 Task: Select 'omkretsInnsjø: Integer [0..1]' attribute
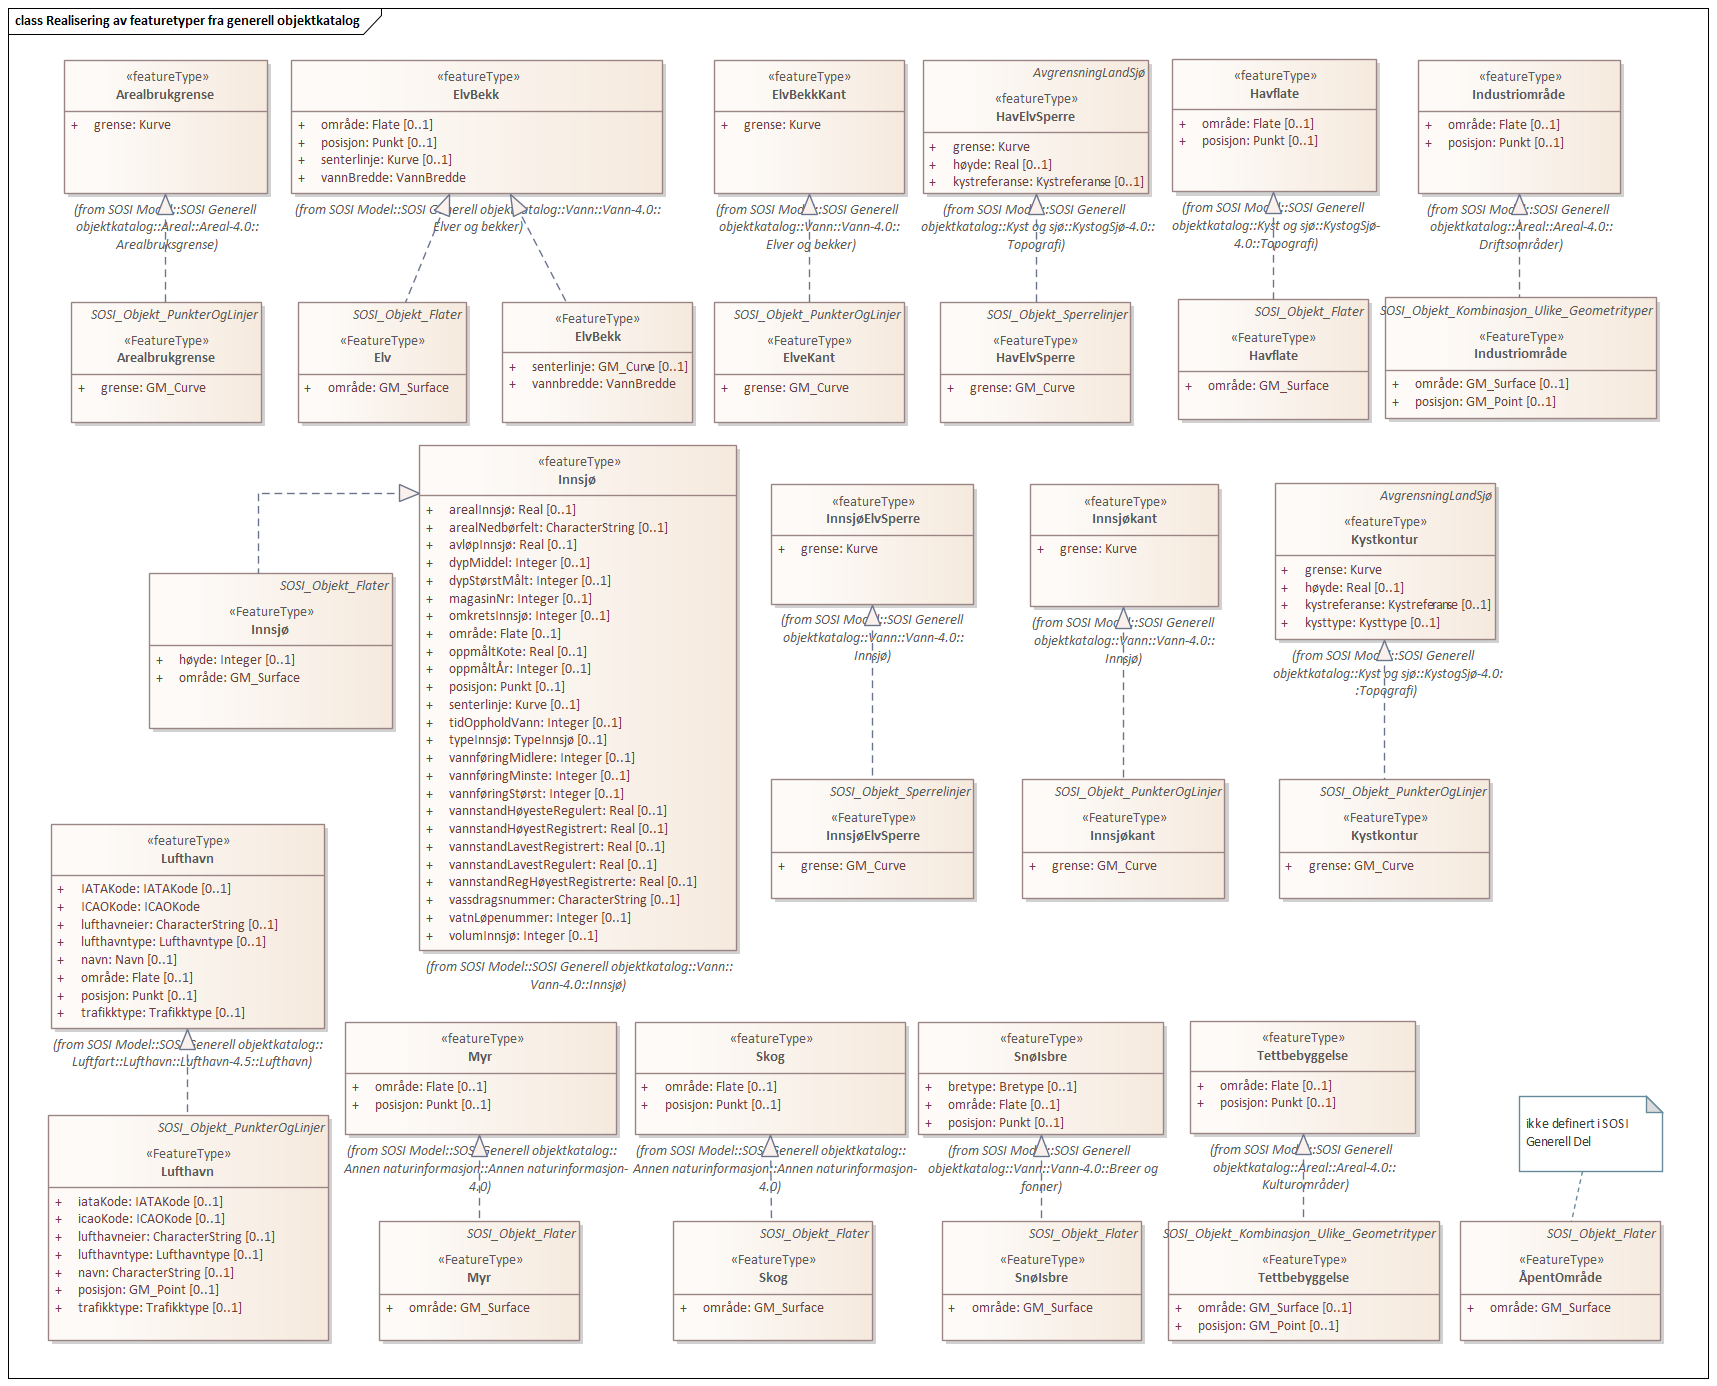point(529,615)
